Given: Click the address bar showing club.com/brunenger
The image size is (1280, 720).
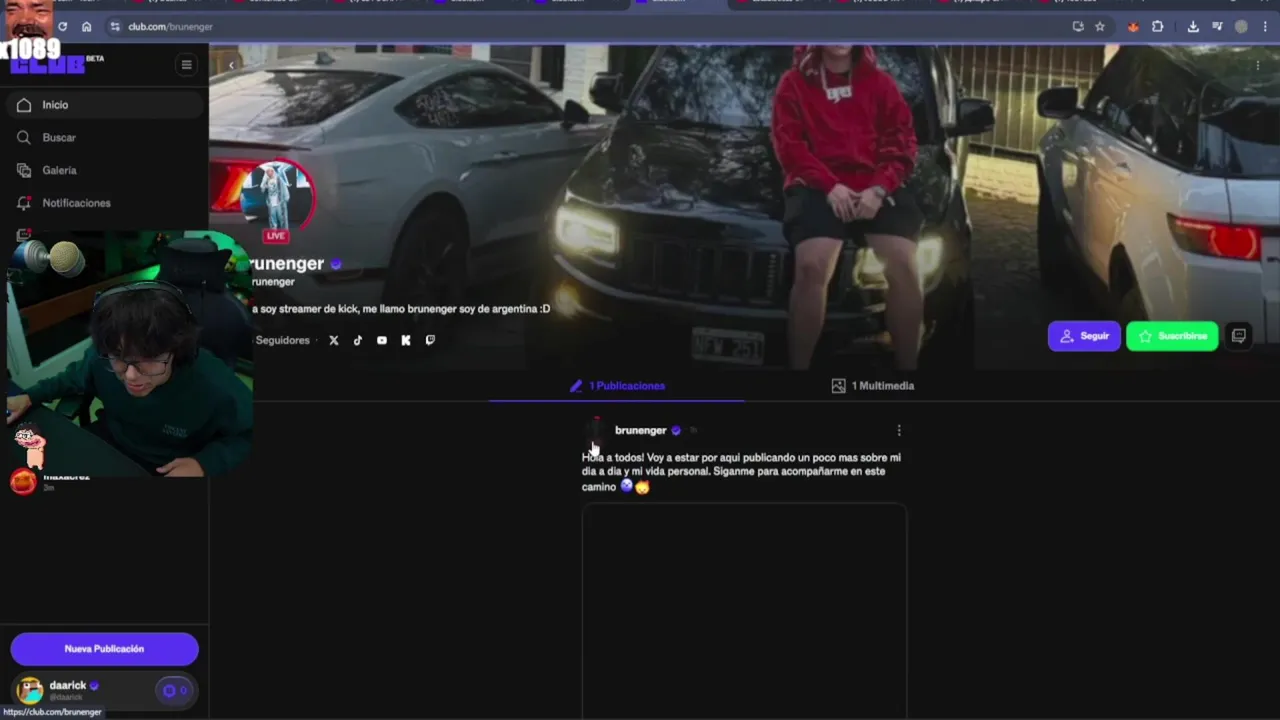Looking at the screenshot, I should coord(170,27).
